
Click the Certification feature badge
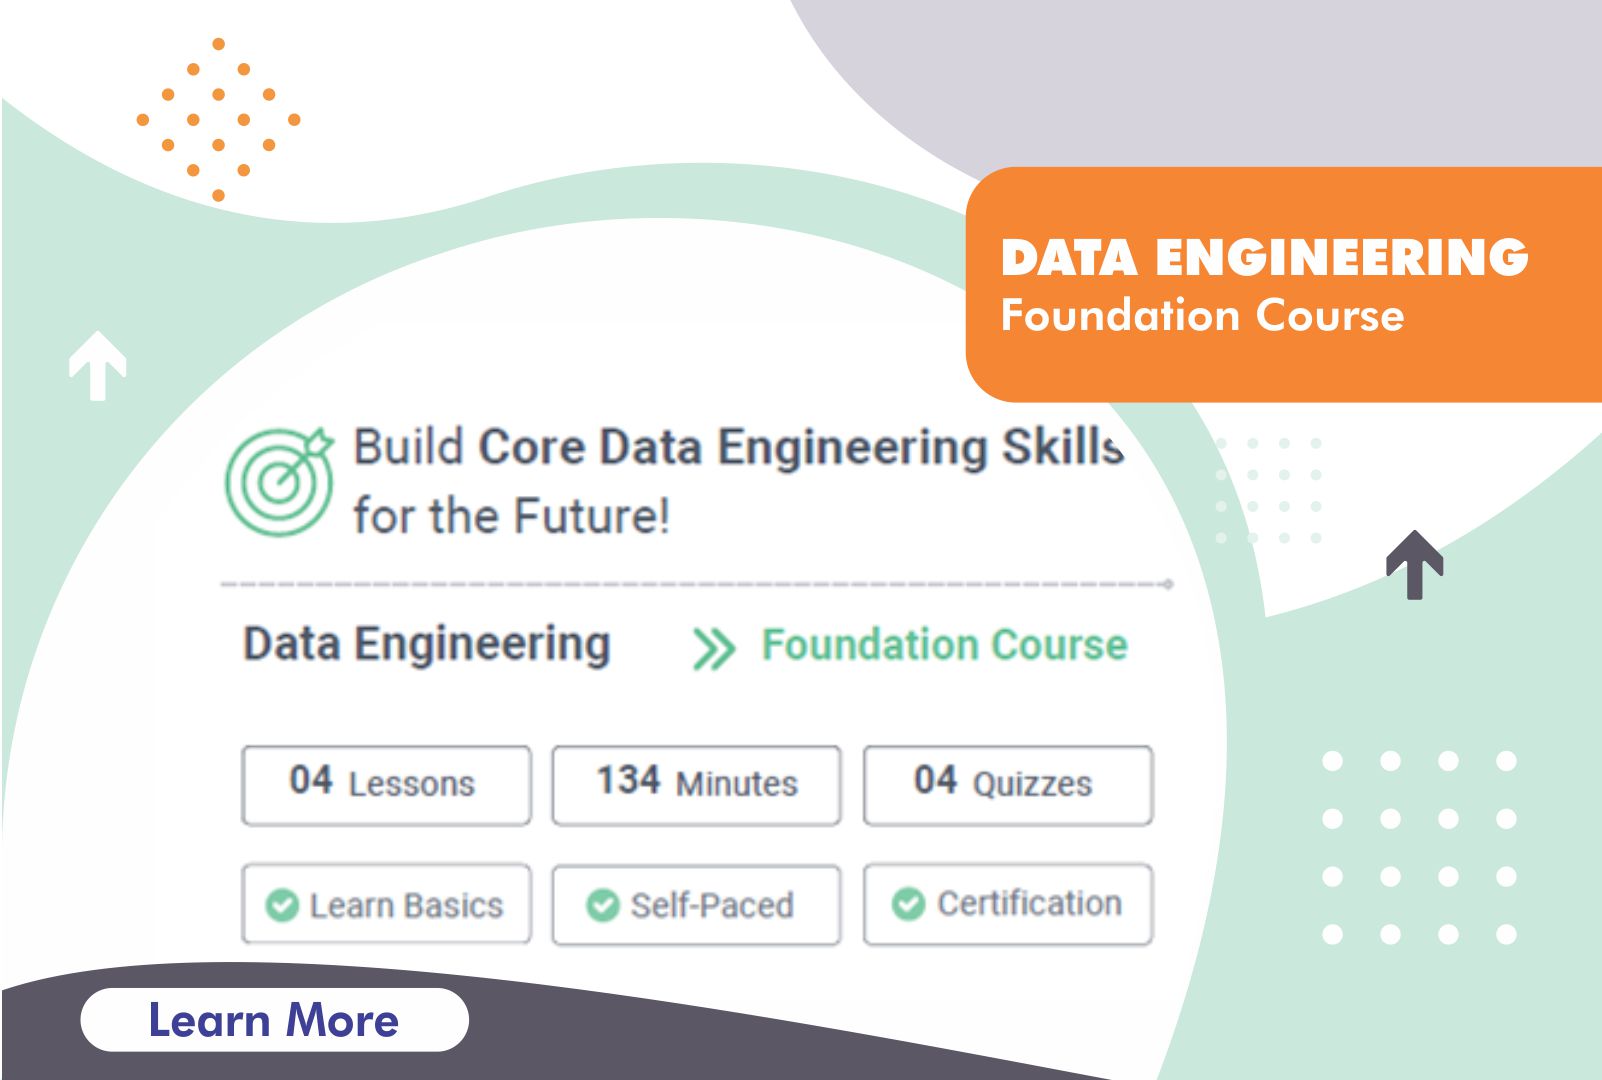(x=1007, y=904)
